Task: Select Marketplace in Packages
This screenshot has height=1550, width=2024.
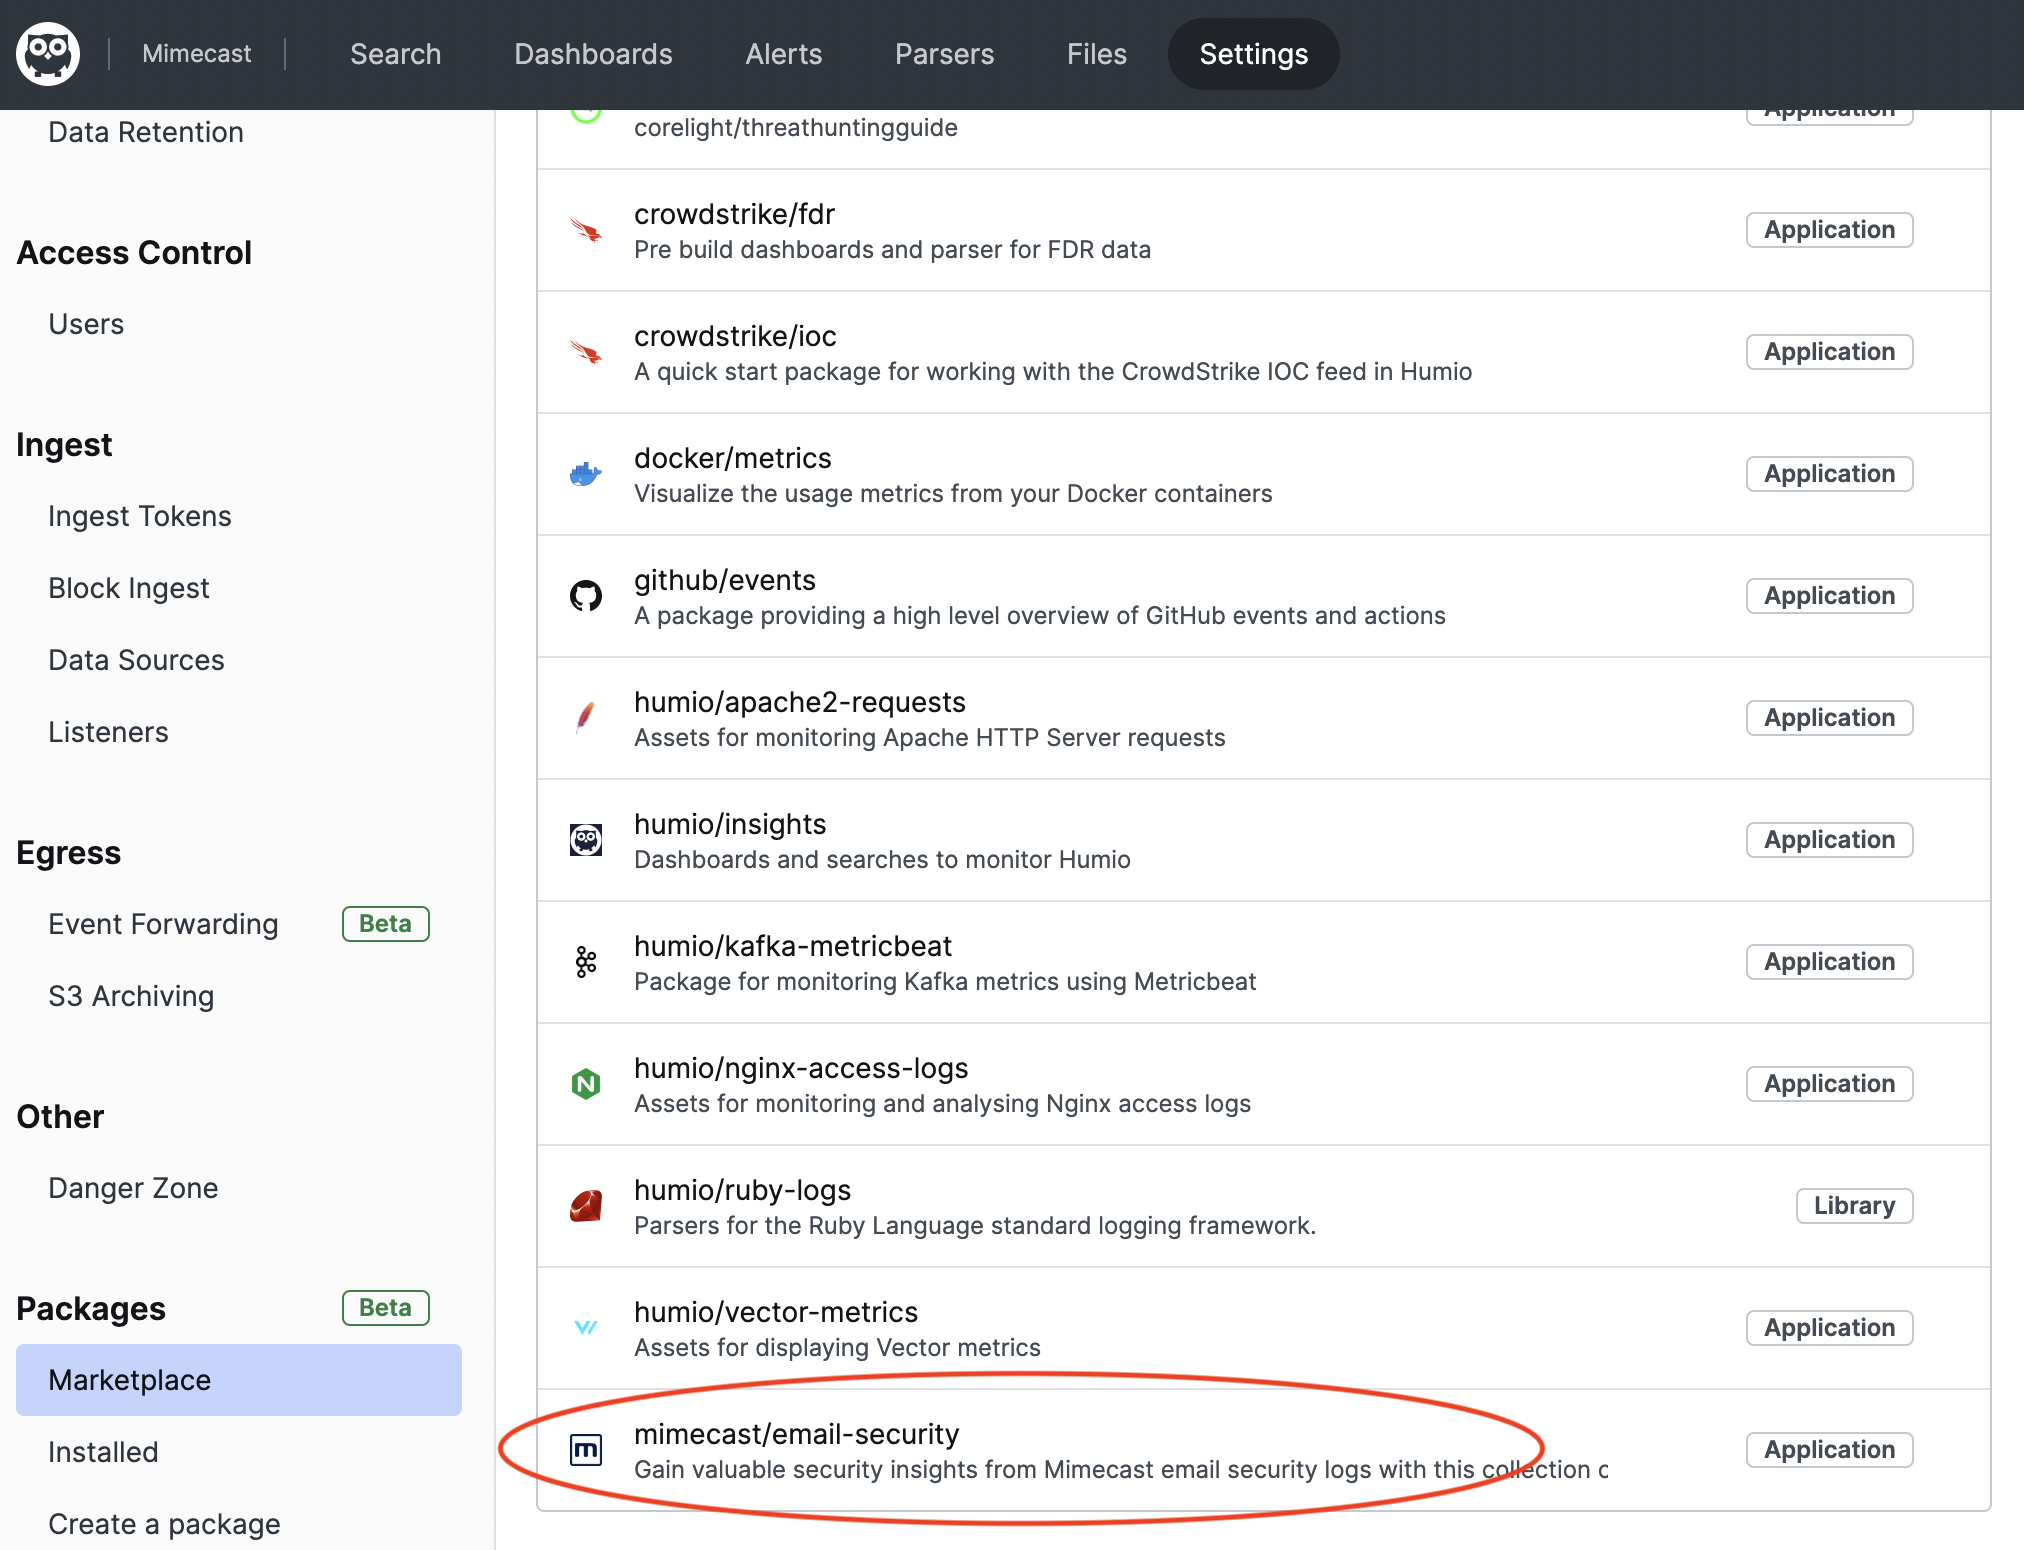Action: (239, 1380)
